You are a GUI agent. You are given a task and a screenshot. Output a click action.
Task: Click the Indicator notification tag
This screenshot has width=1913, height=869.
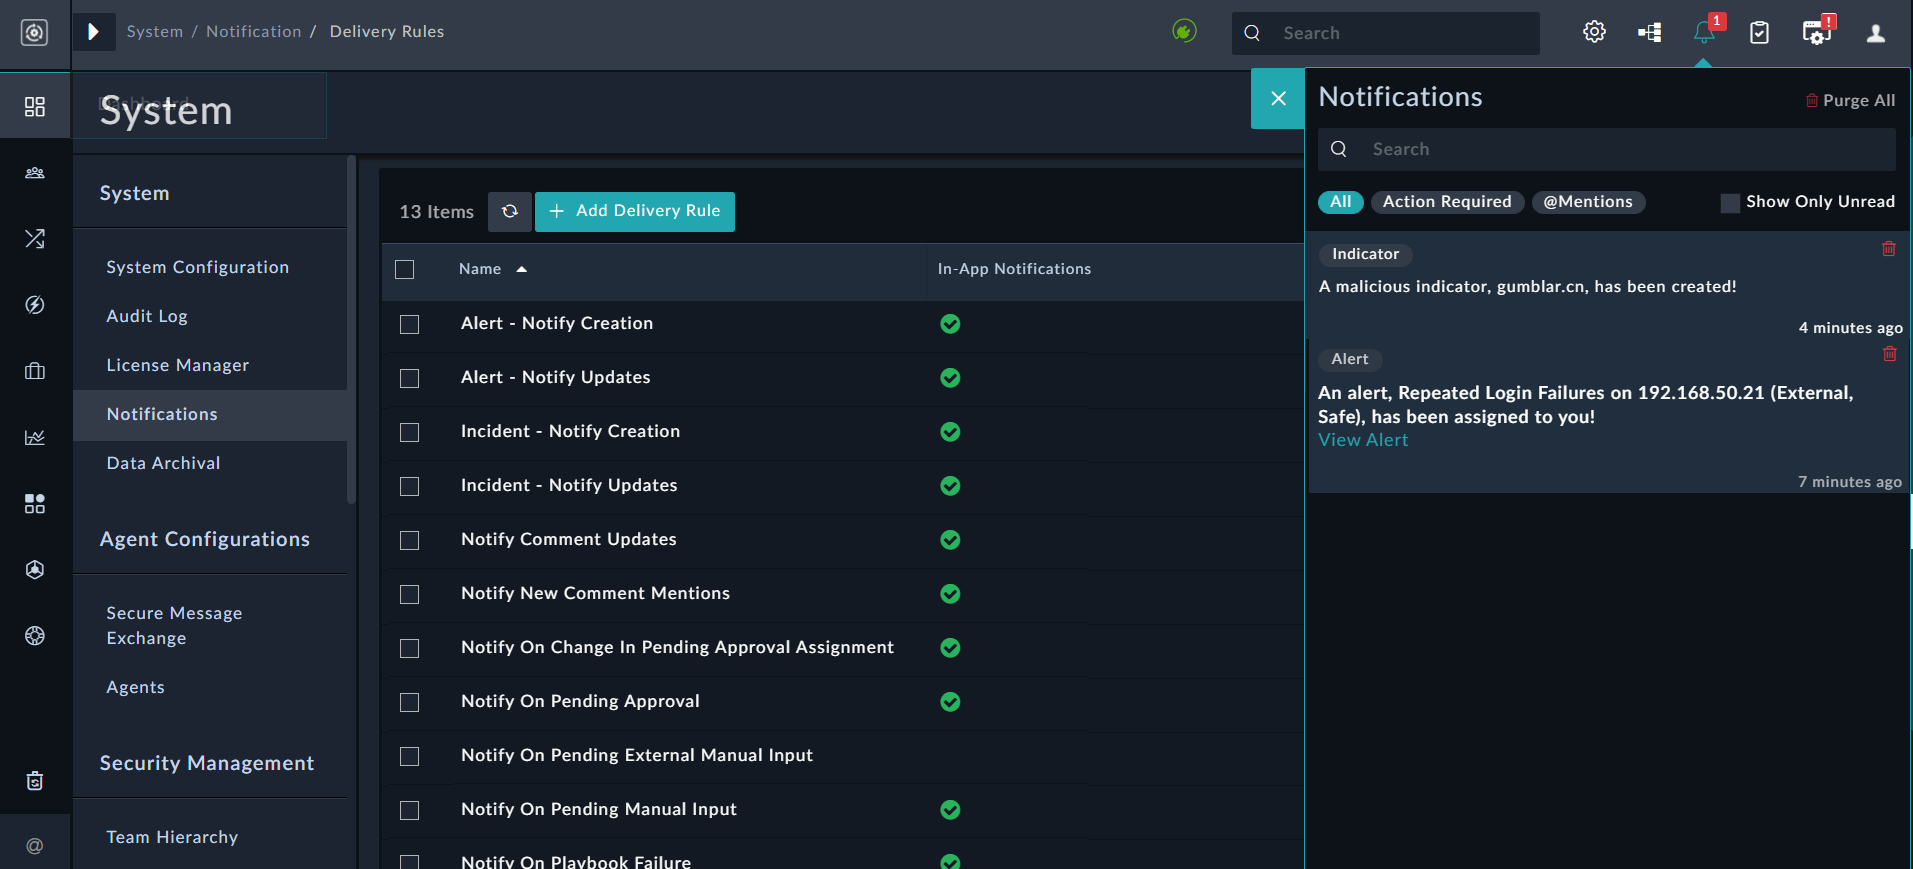1365,254
